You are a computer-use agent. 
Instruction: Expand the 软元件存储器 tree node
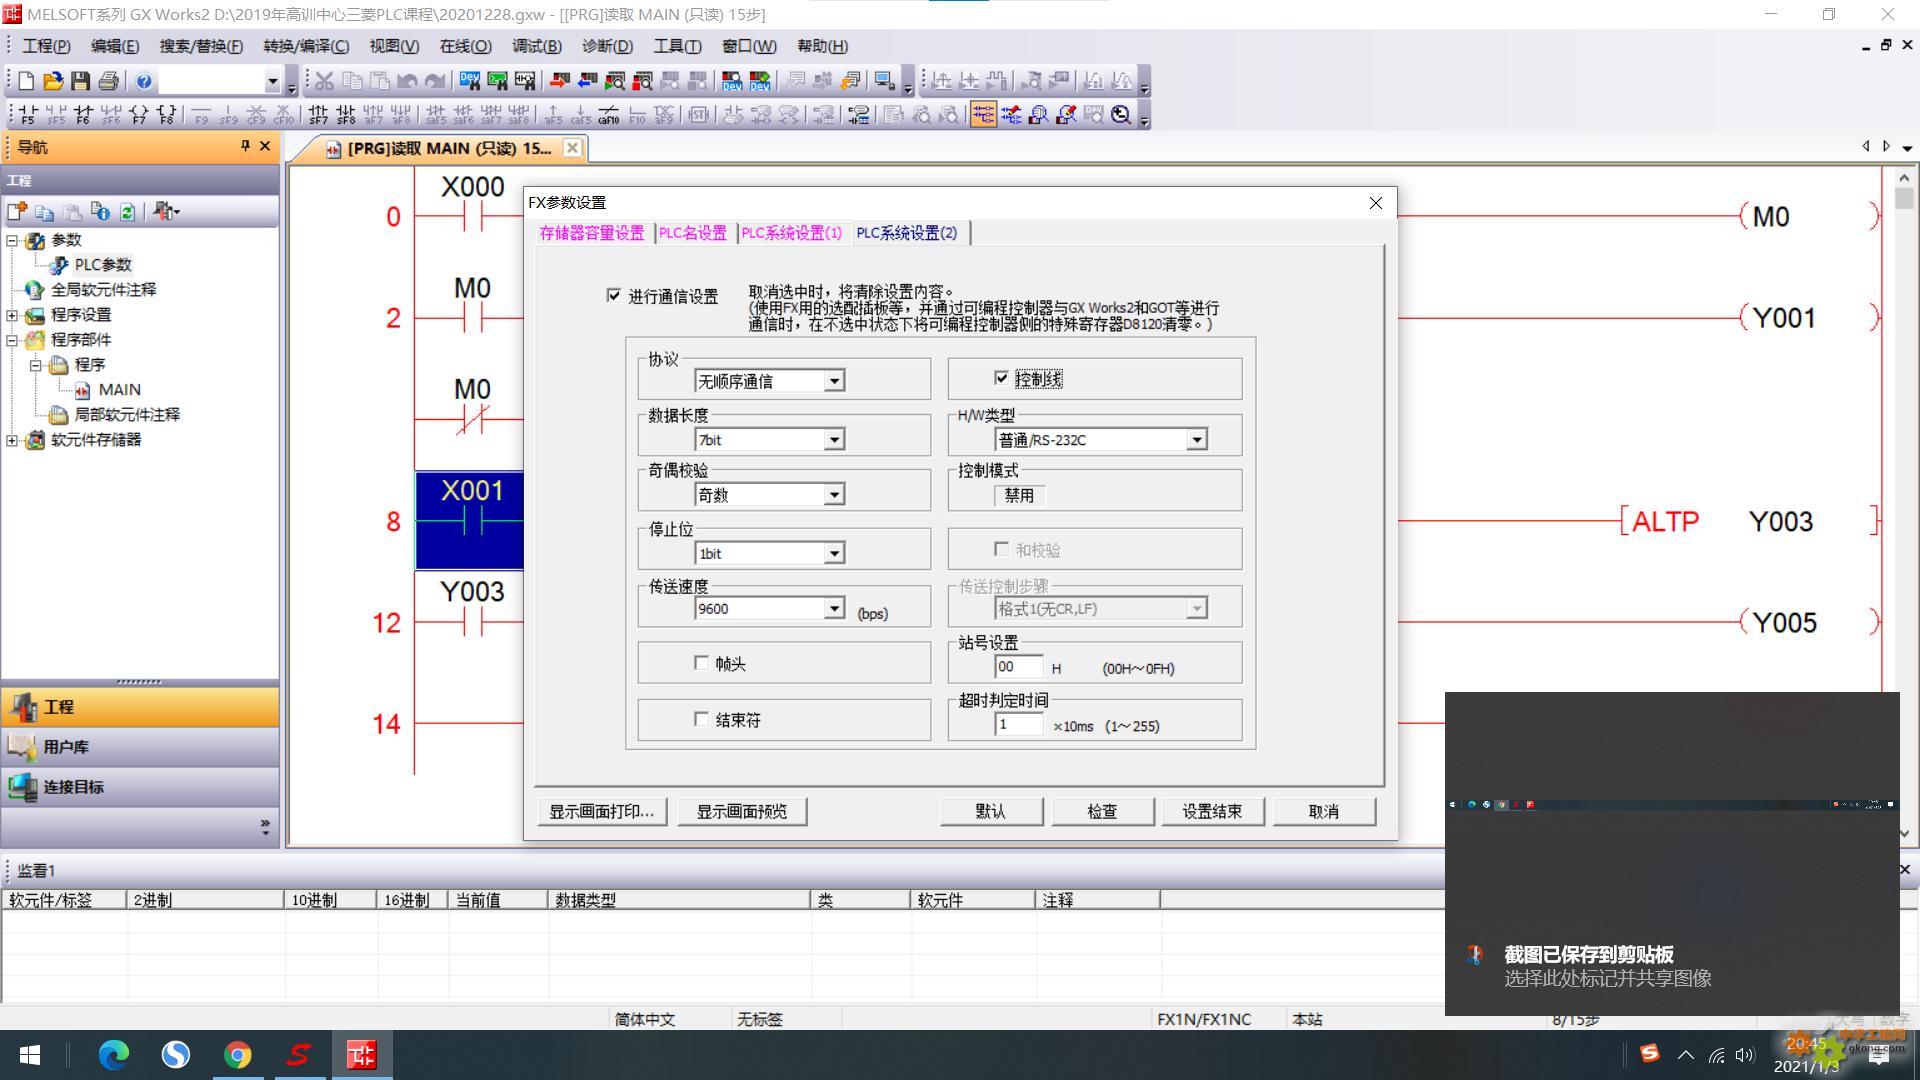(x=12, y=441)
